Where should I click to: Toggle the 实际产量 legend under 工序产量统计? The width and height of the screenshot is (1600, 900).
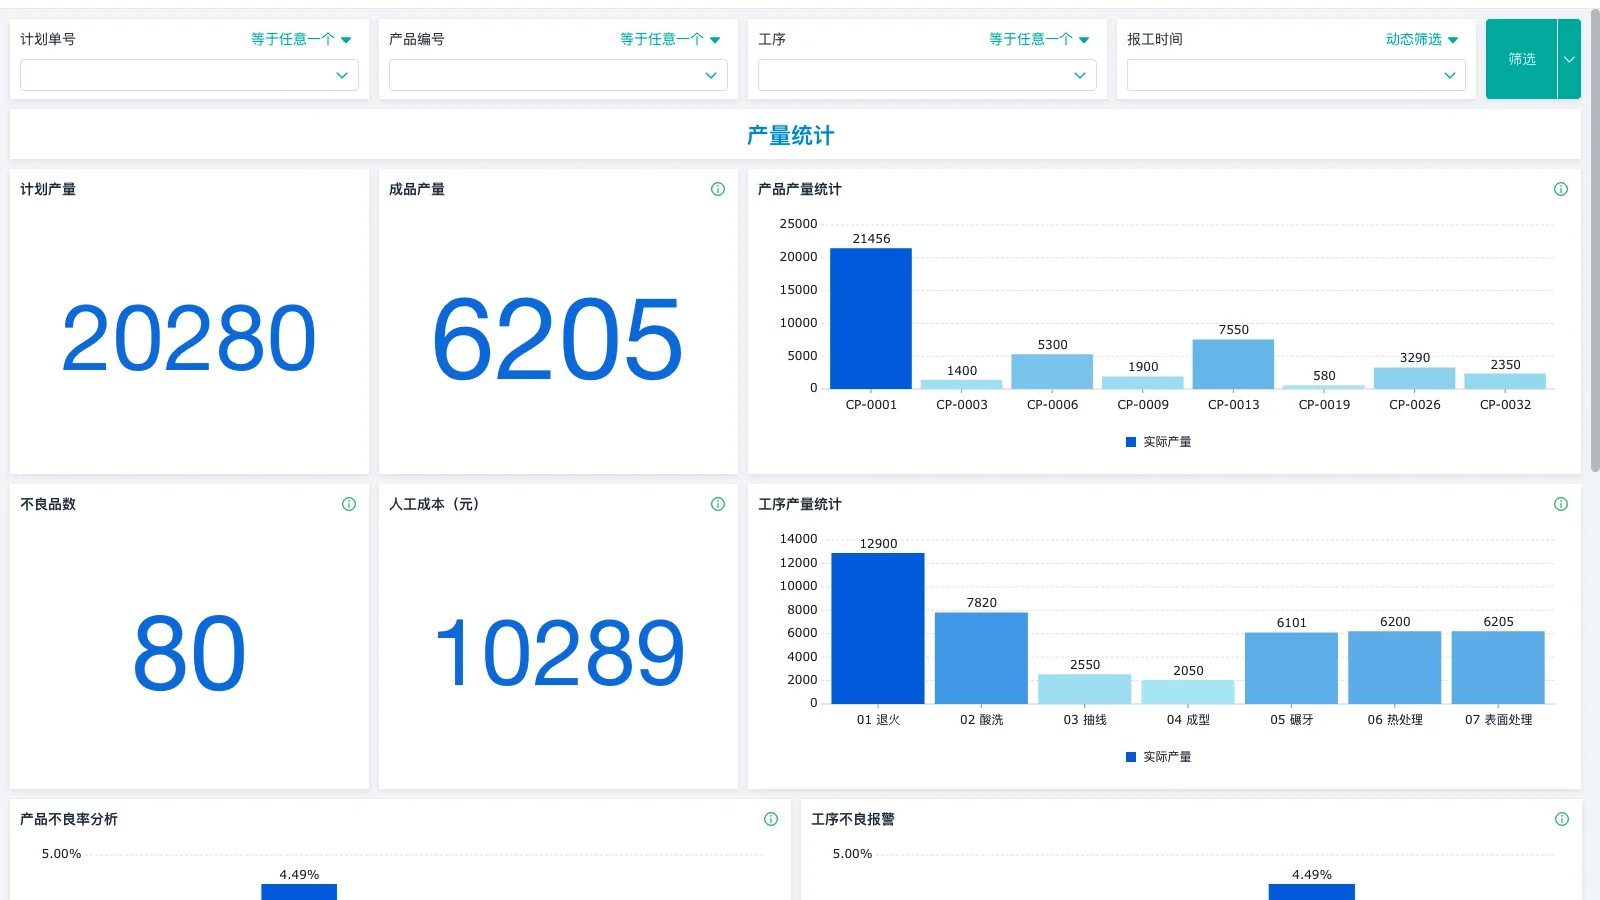click(x=1159, y=757)
